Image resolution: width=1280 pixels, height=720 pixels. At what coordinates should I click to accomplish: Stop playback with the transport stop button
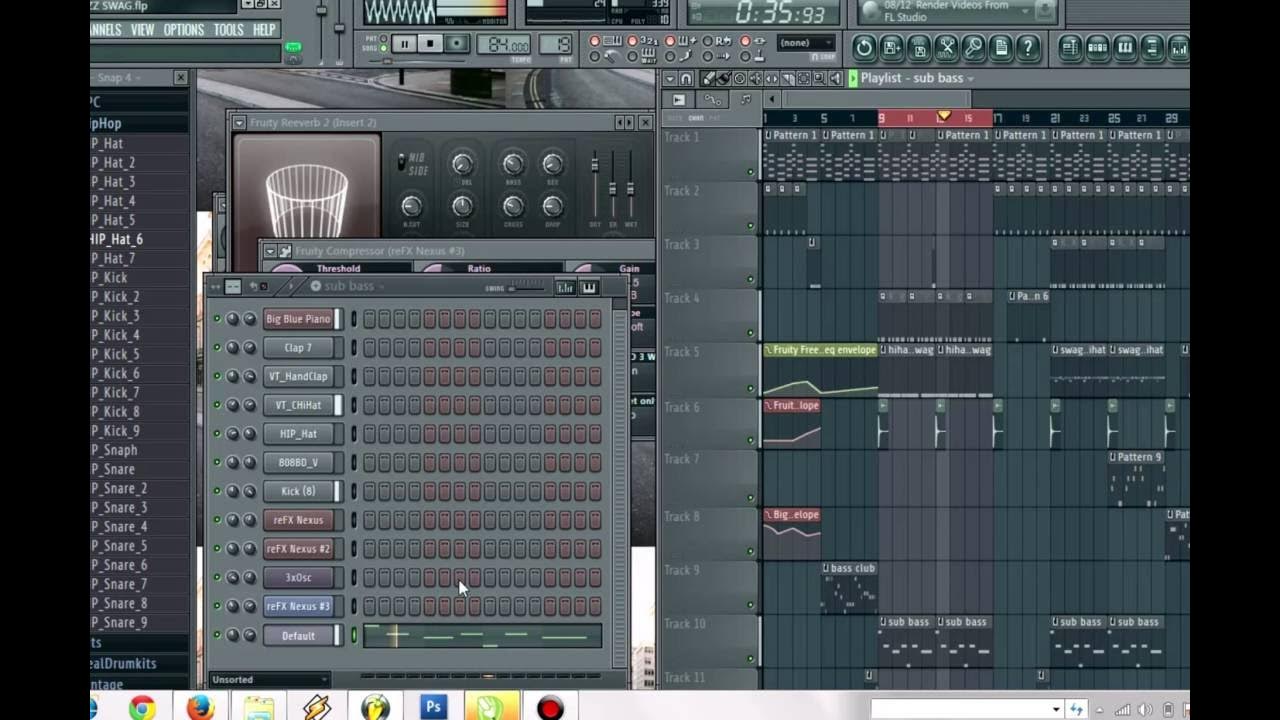click(x=430, y=44)
